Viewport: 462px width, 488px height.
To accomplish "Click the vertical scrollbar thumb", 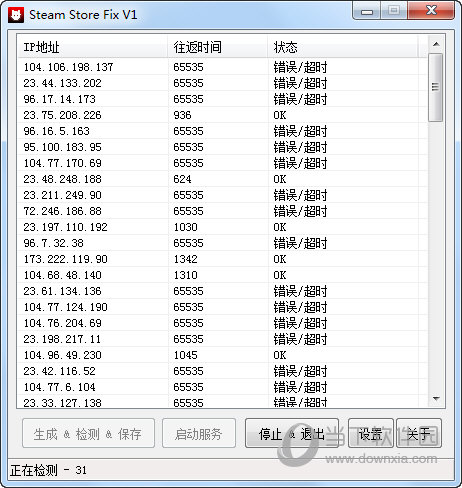I will tap(436, 87).
